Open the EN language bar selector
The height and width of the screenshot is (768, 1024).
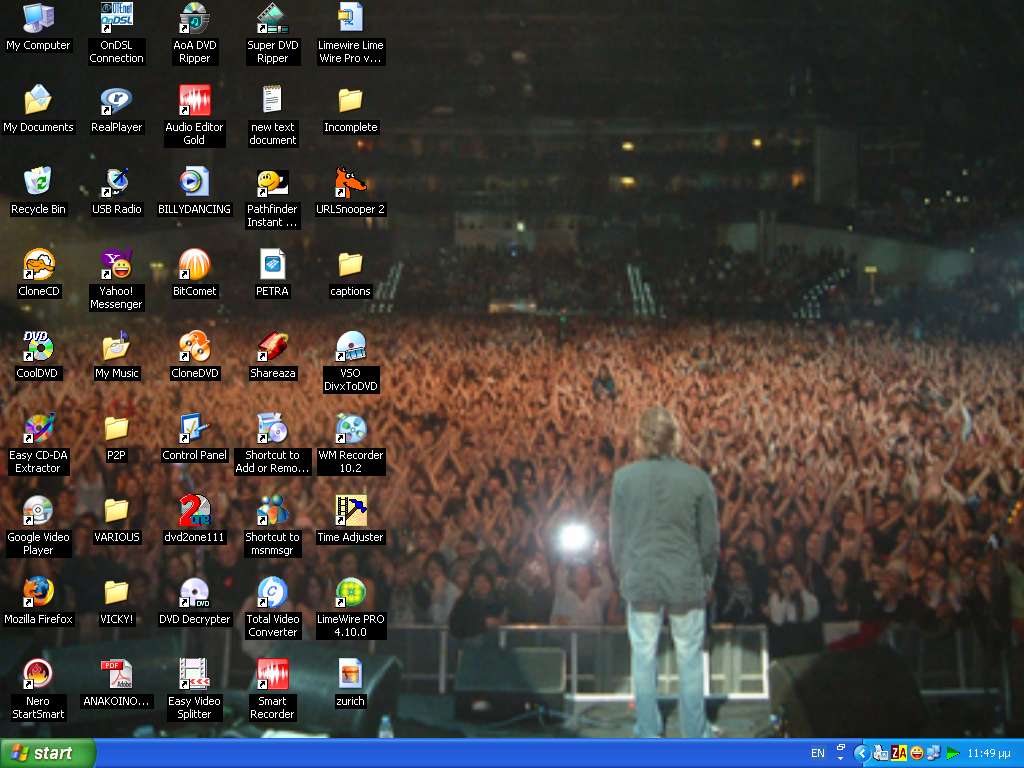coord(818,753)
